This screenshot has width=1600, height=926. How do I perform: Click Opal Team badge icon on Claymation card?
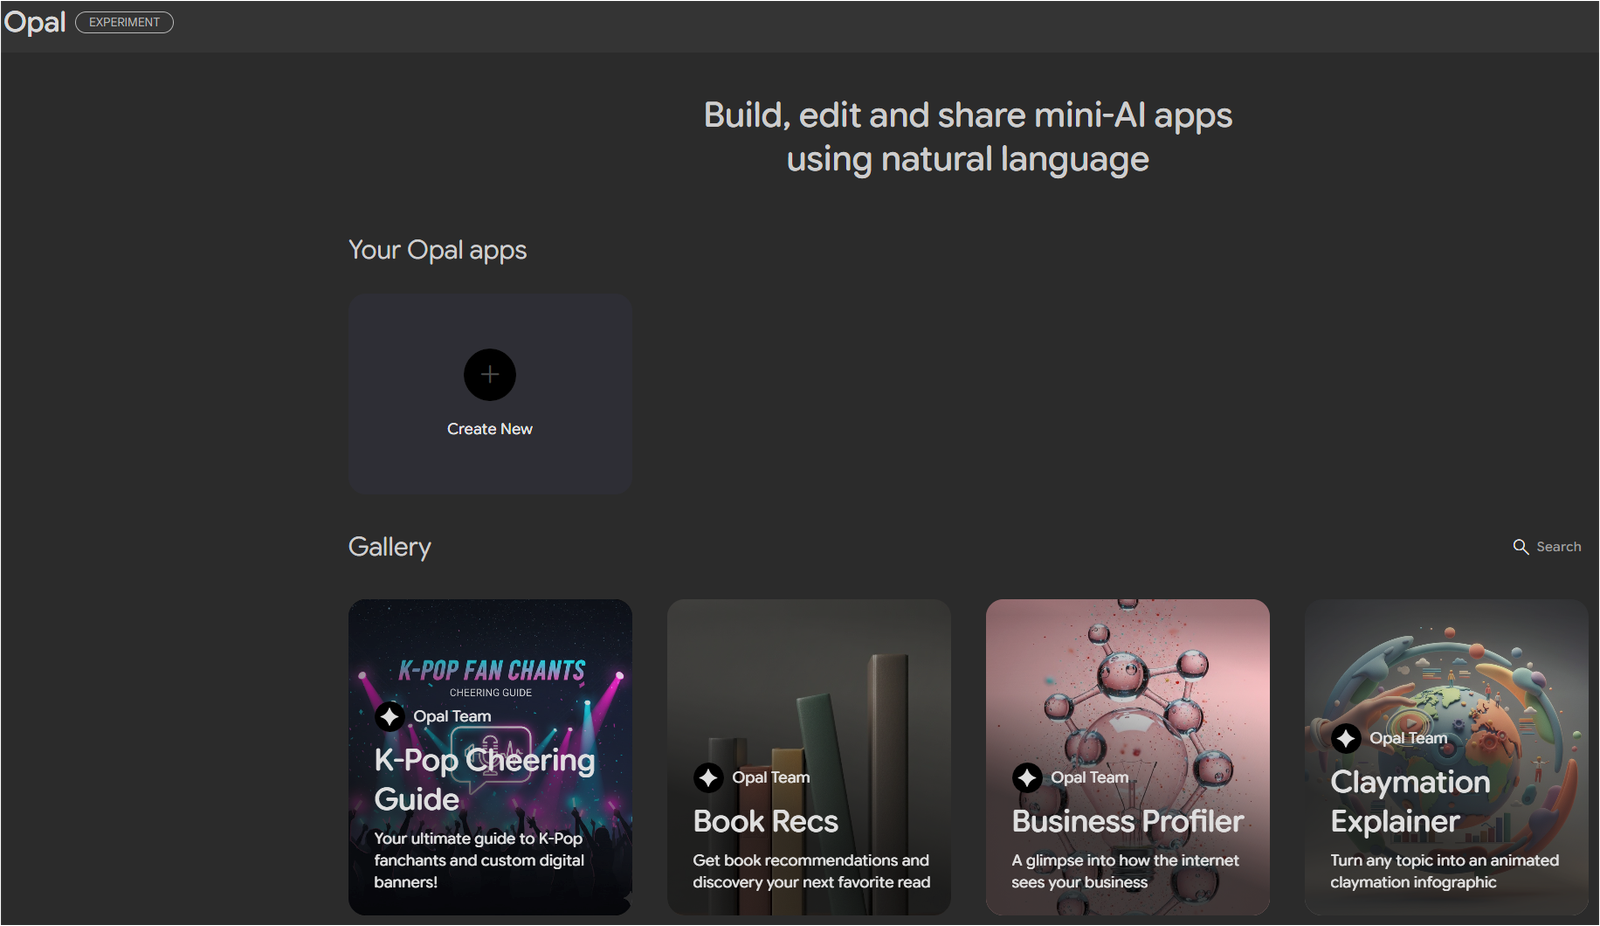coord(1346,738)
